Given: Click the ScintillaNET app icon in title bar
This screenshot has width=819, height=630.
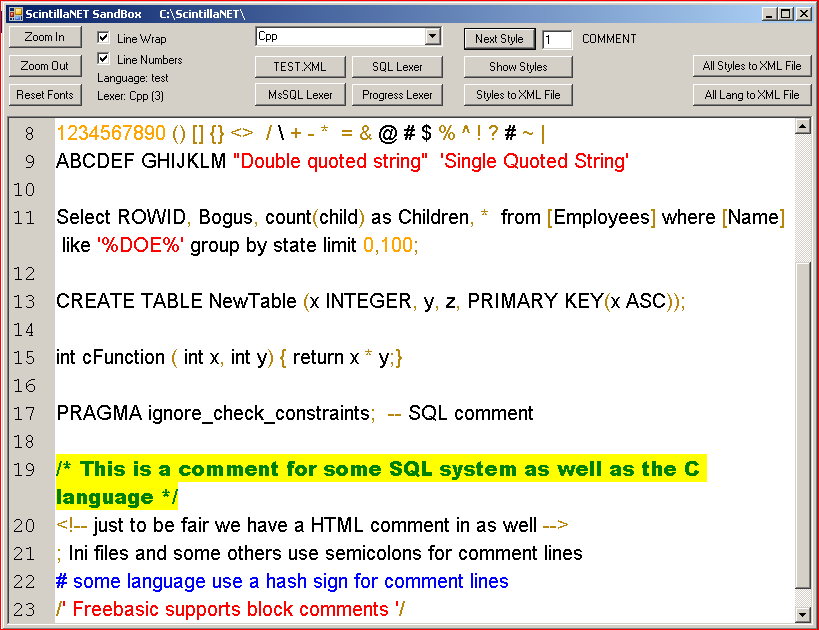Looking at the screenshot, I should click(x=16, y=14).
